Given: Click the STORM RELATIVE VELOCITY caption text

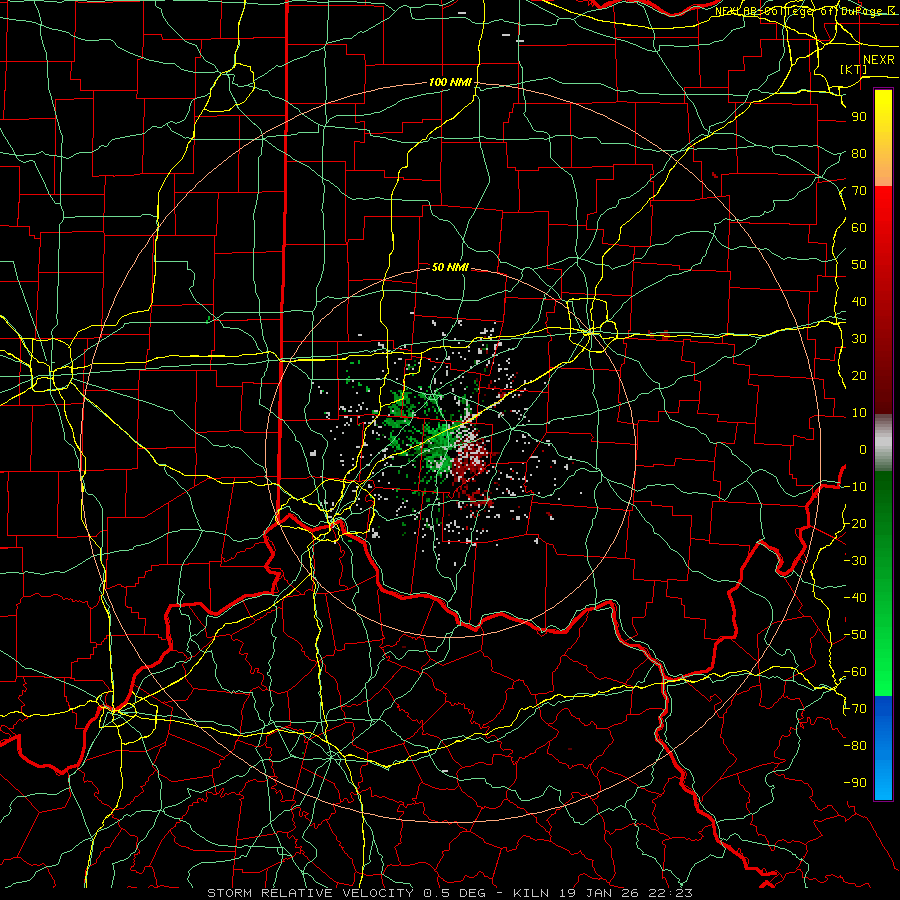Looking at the screenshot, I should point(310,893).
